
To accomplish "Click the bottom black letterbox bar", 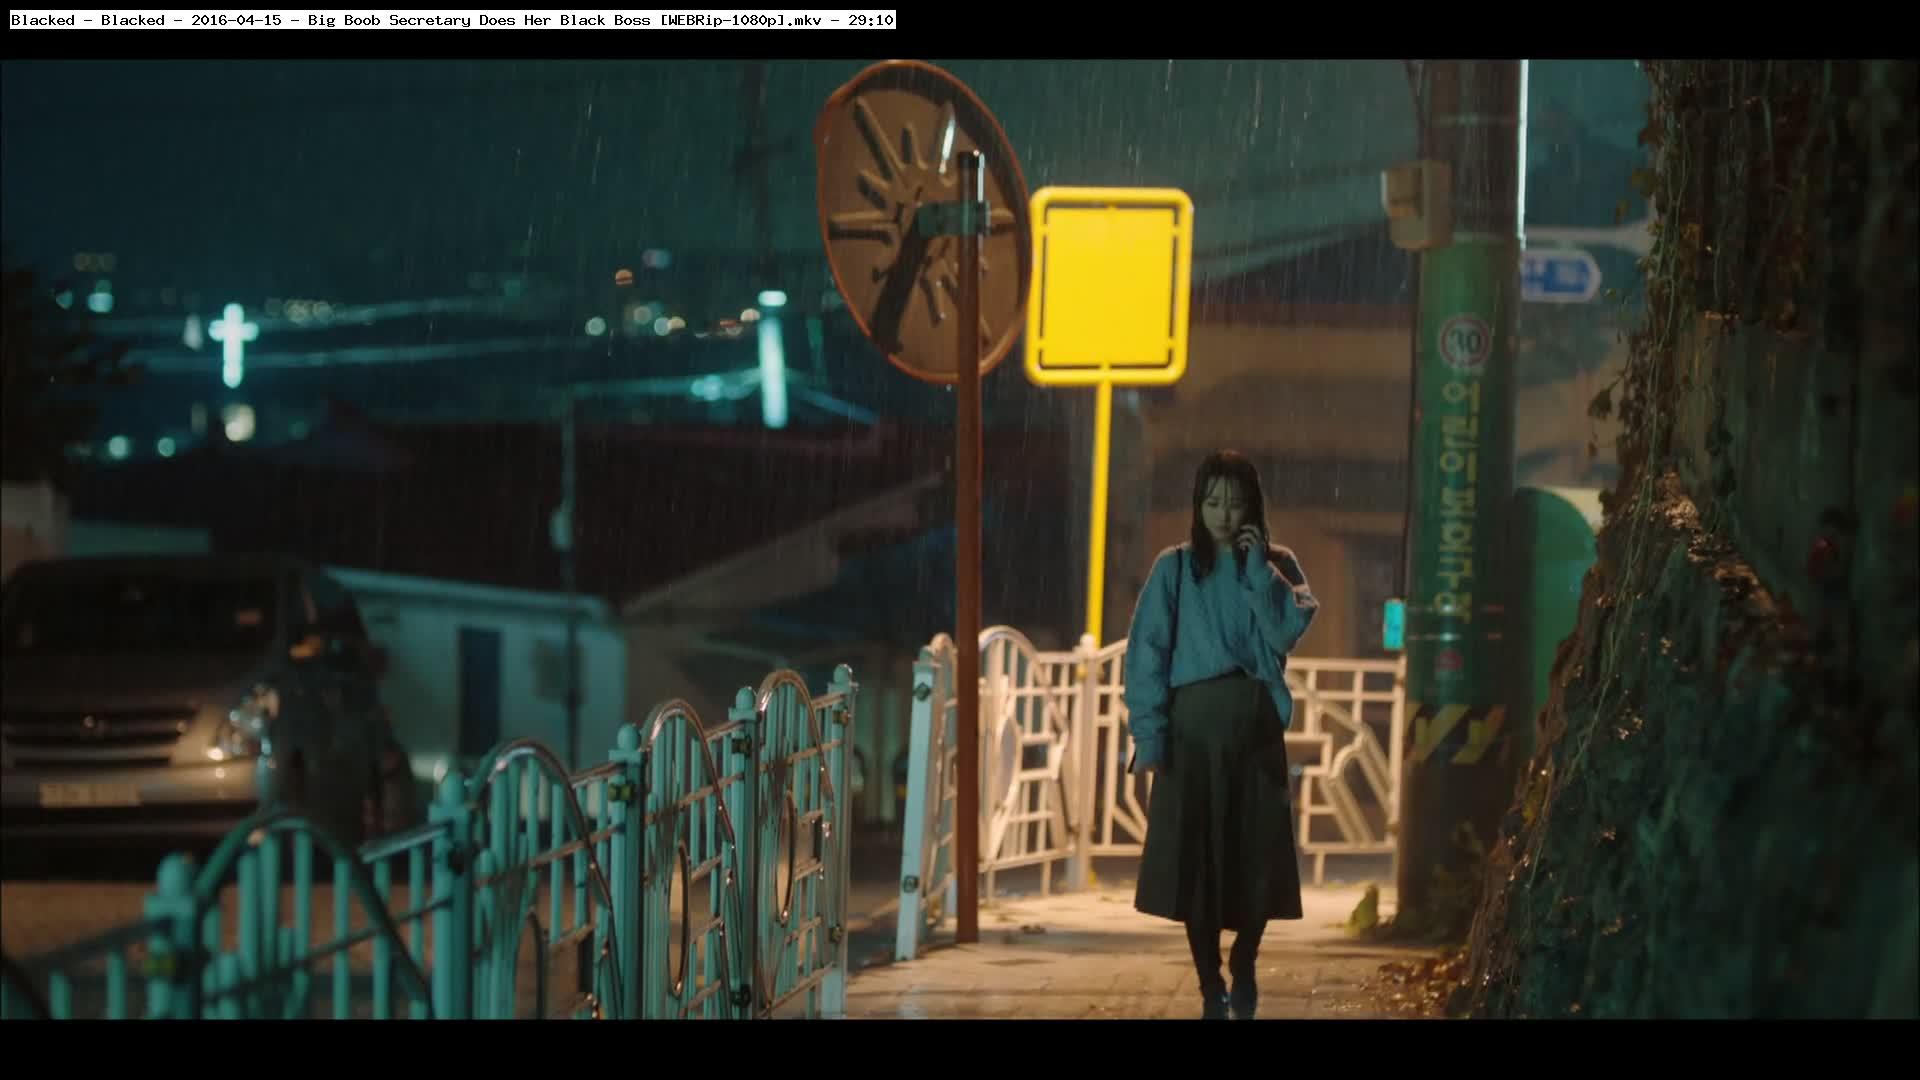I will click(x=960, y=1050).
